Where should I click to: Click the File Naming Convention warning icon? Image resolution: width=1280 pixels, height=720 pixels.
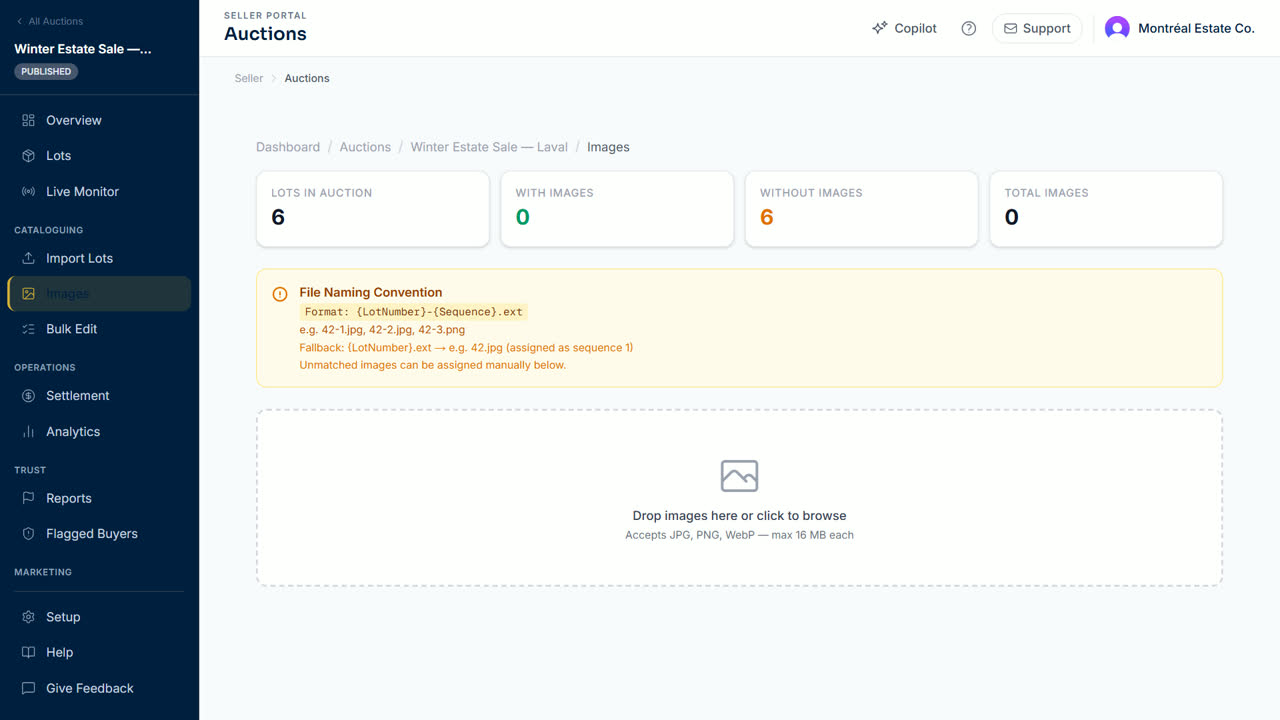pos(280,294)
